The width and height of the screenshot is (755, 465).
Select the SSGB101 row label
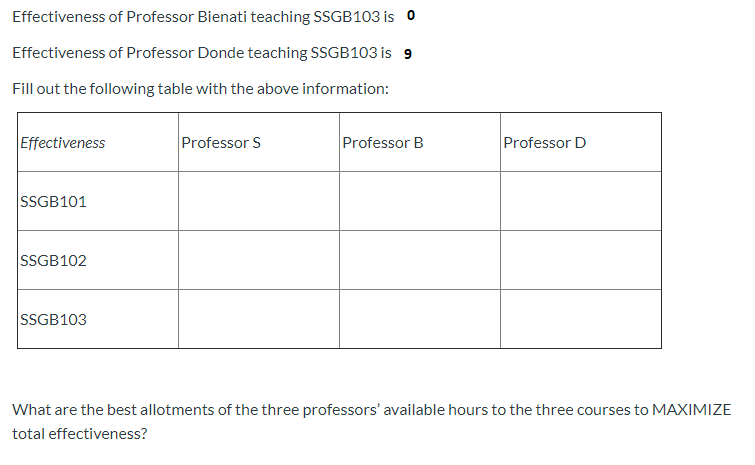click(x=54, y=202)
